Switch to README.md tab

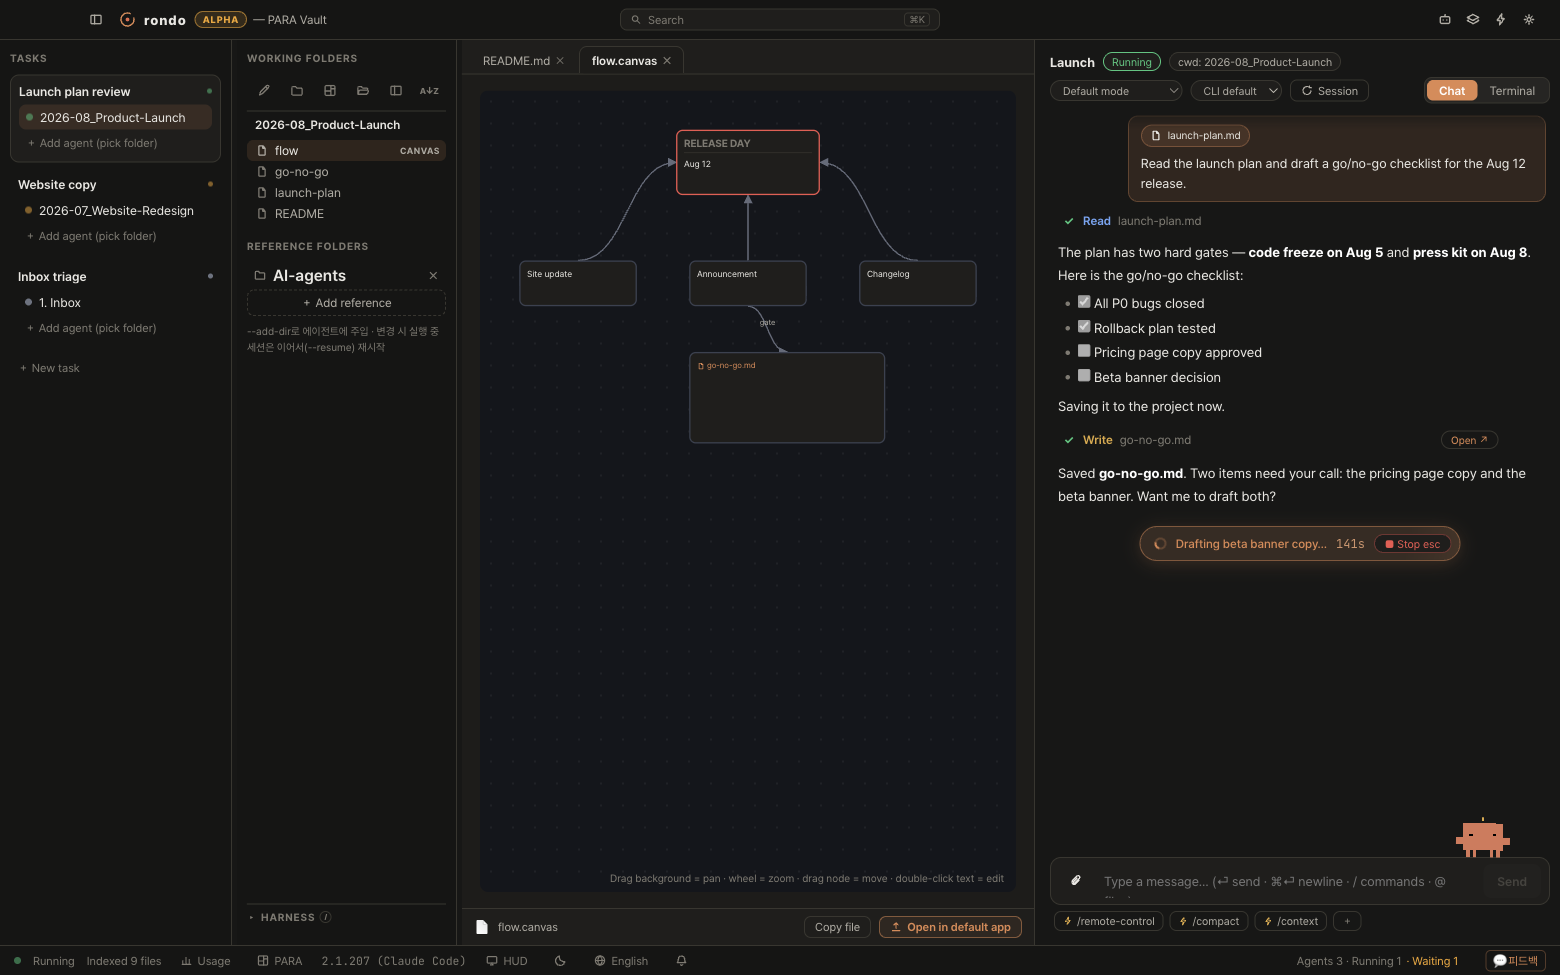[x=516, y=61]
